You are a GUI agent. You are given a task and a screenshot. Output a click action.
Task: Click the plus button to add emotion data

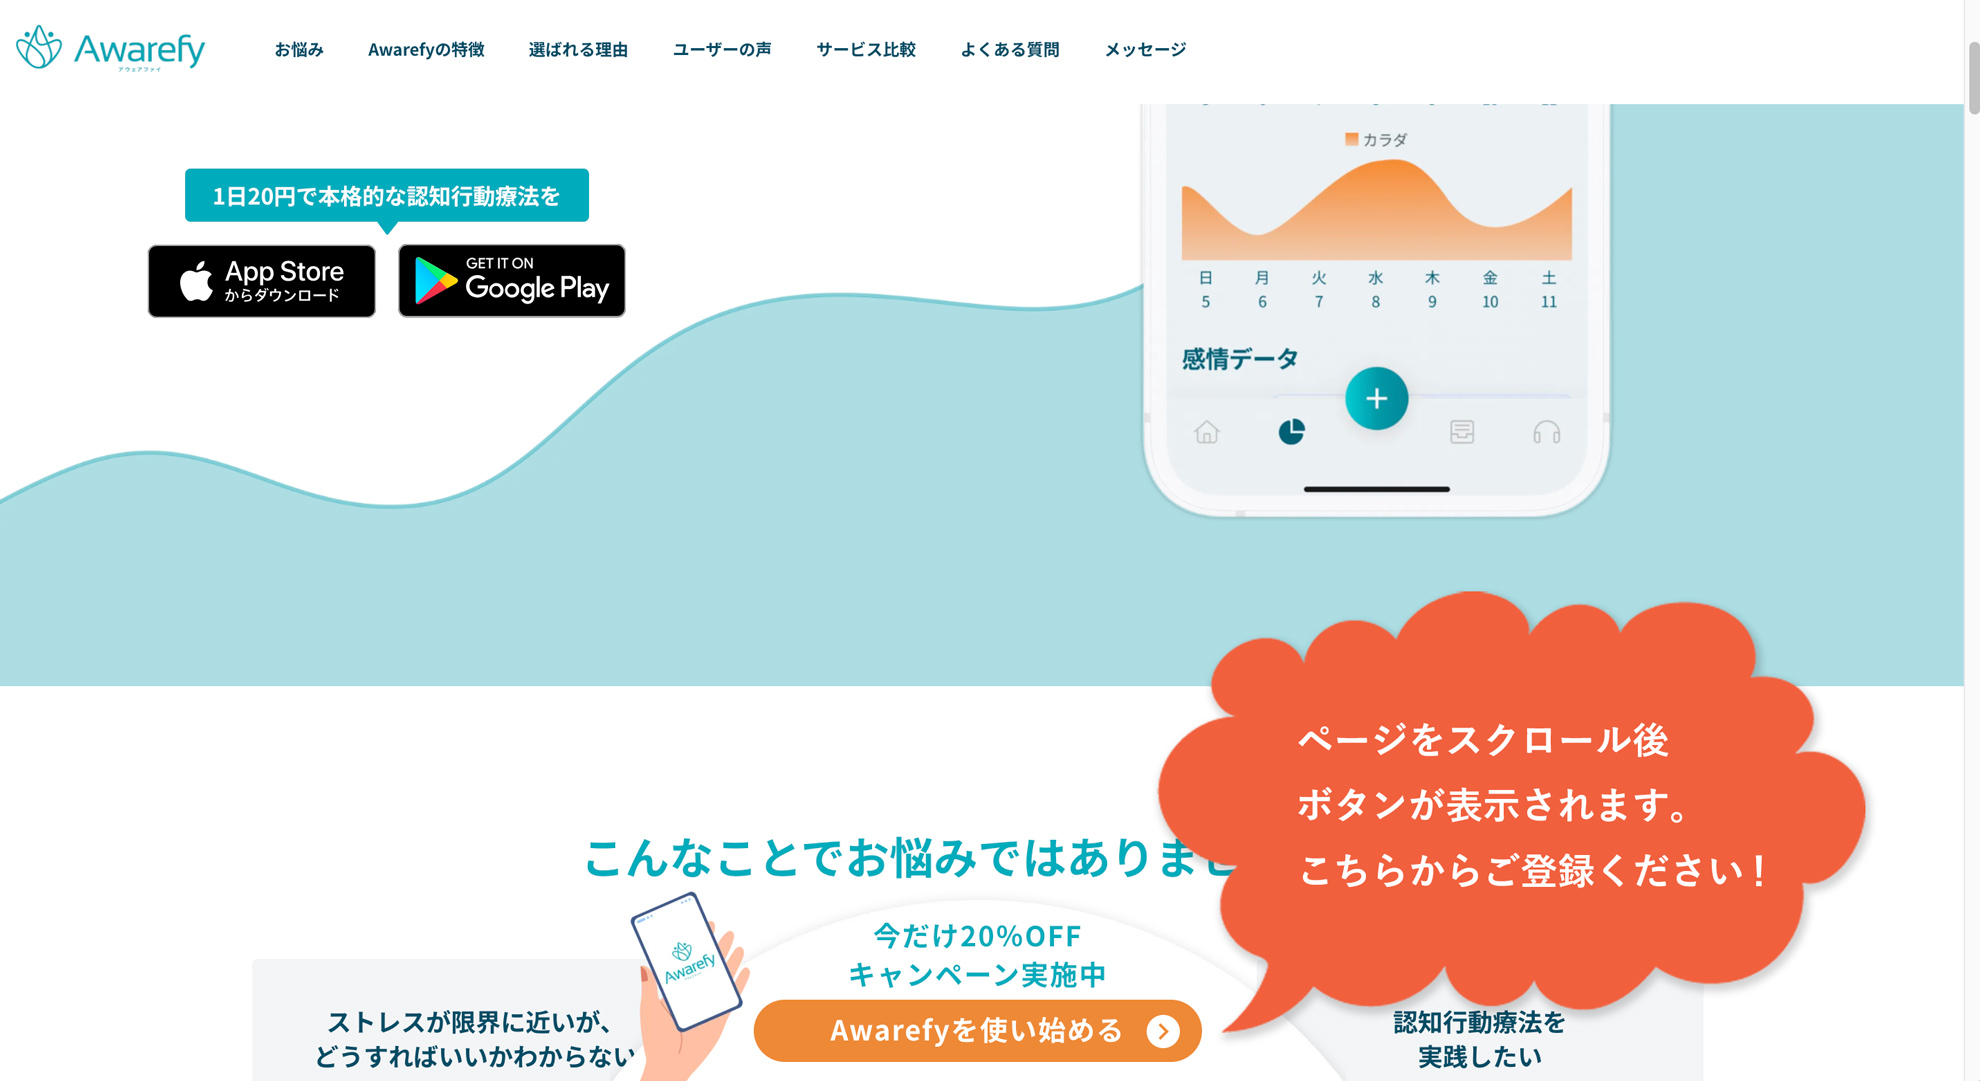(x=1376, y=398)
